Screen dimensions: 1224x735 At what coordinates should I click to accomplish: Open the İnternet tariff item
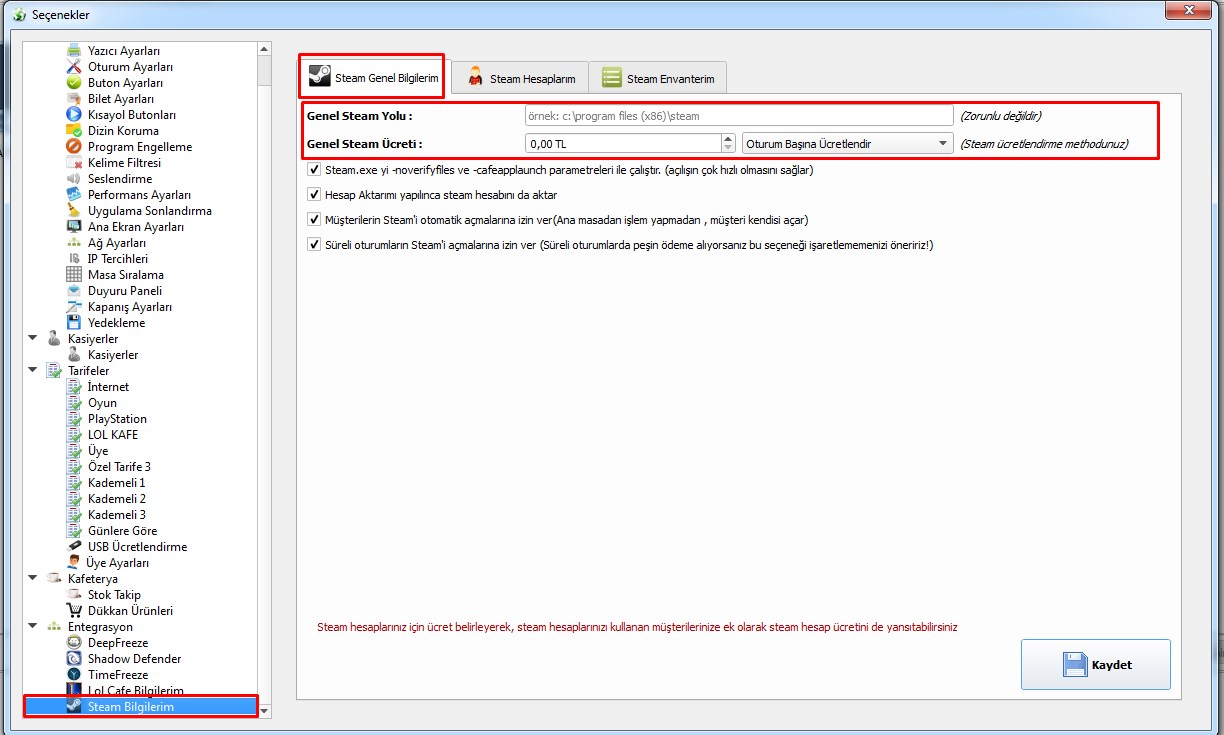(108, 387)
